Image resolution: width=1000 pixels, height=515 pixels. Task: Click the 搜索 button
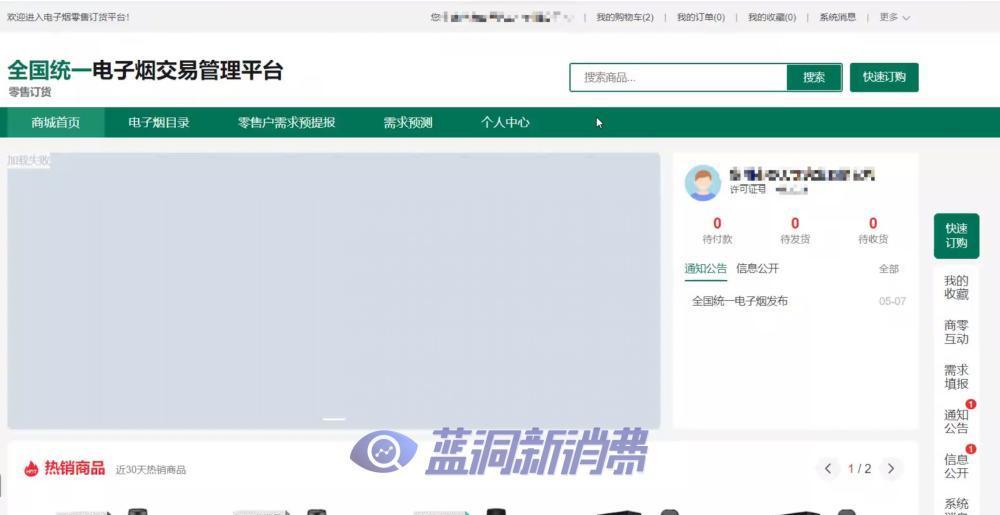tap(814, 77)
